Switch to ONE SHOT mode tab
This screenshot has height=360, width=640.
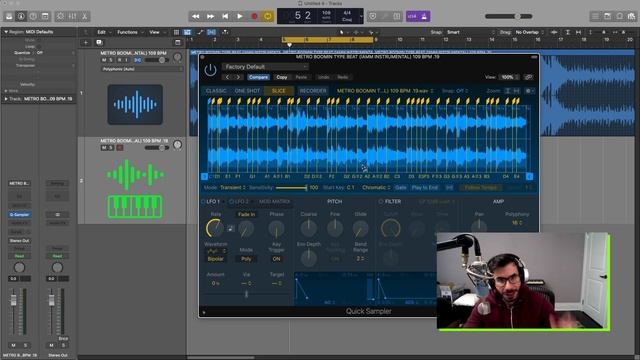pos(247,91)
